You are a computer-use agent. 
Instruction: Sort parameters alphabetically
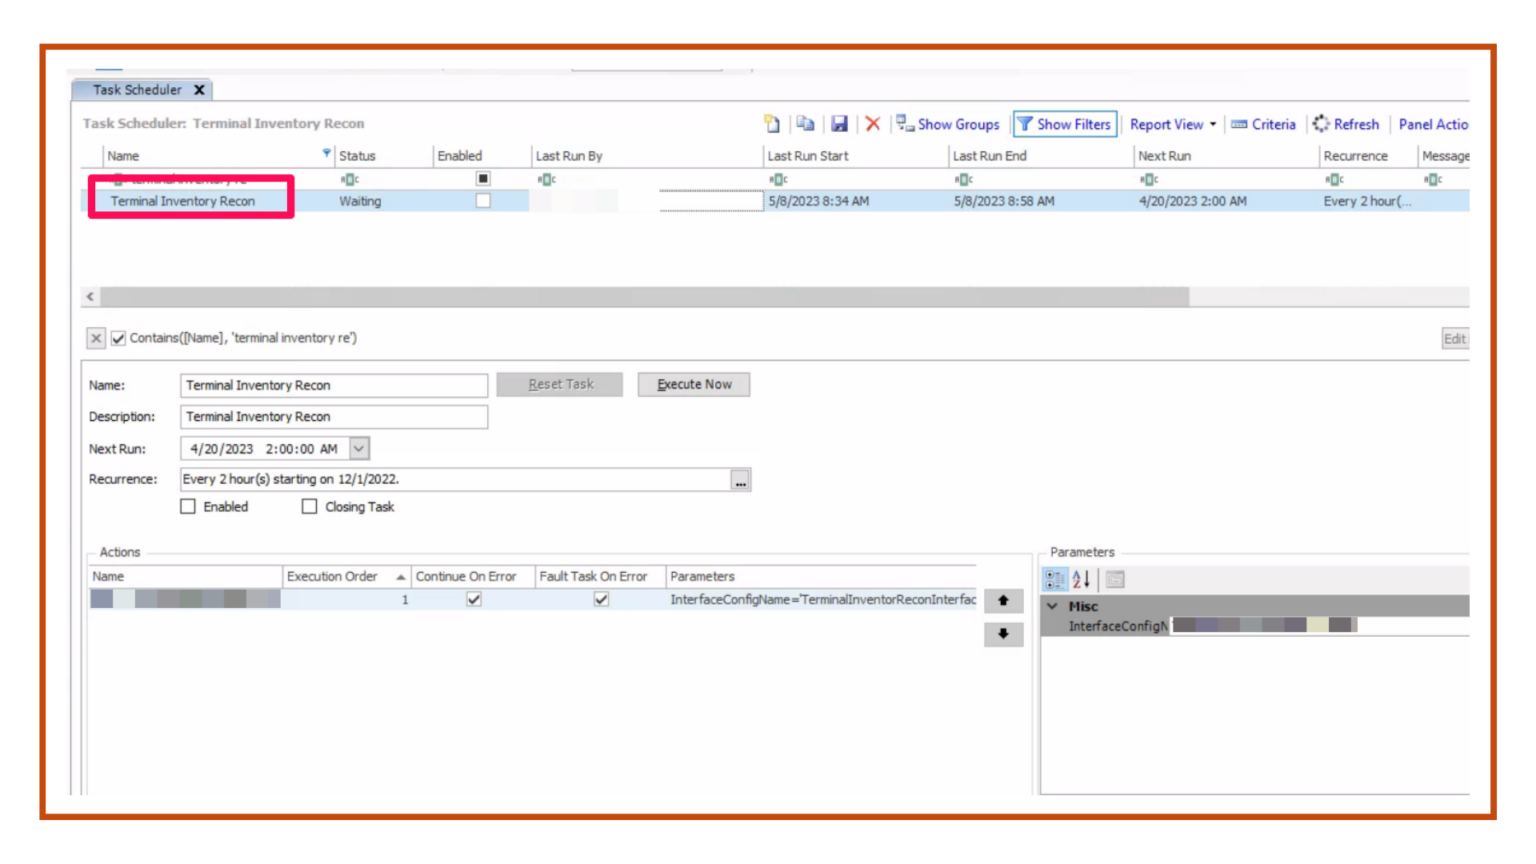(x=1081, y=579)
